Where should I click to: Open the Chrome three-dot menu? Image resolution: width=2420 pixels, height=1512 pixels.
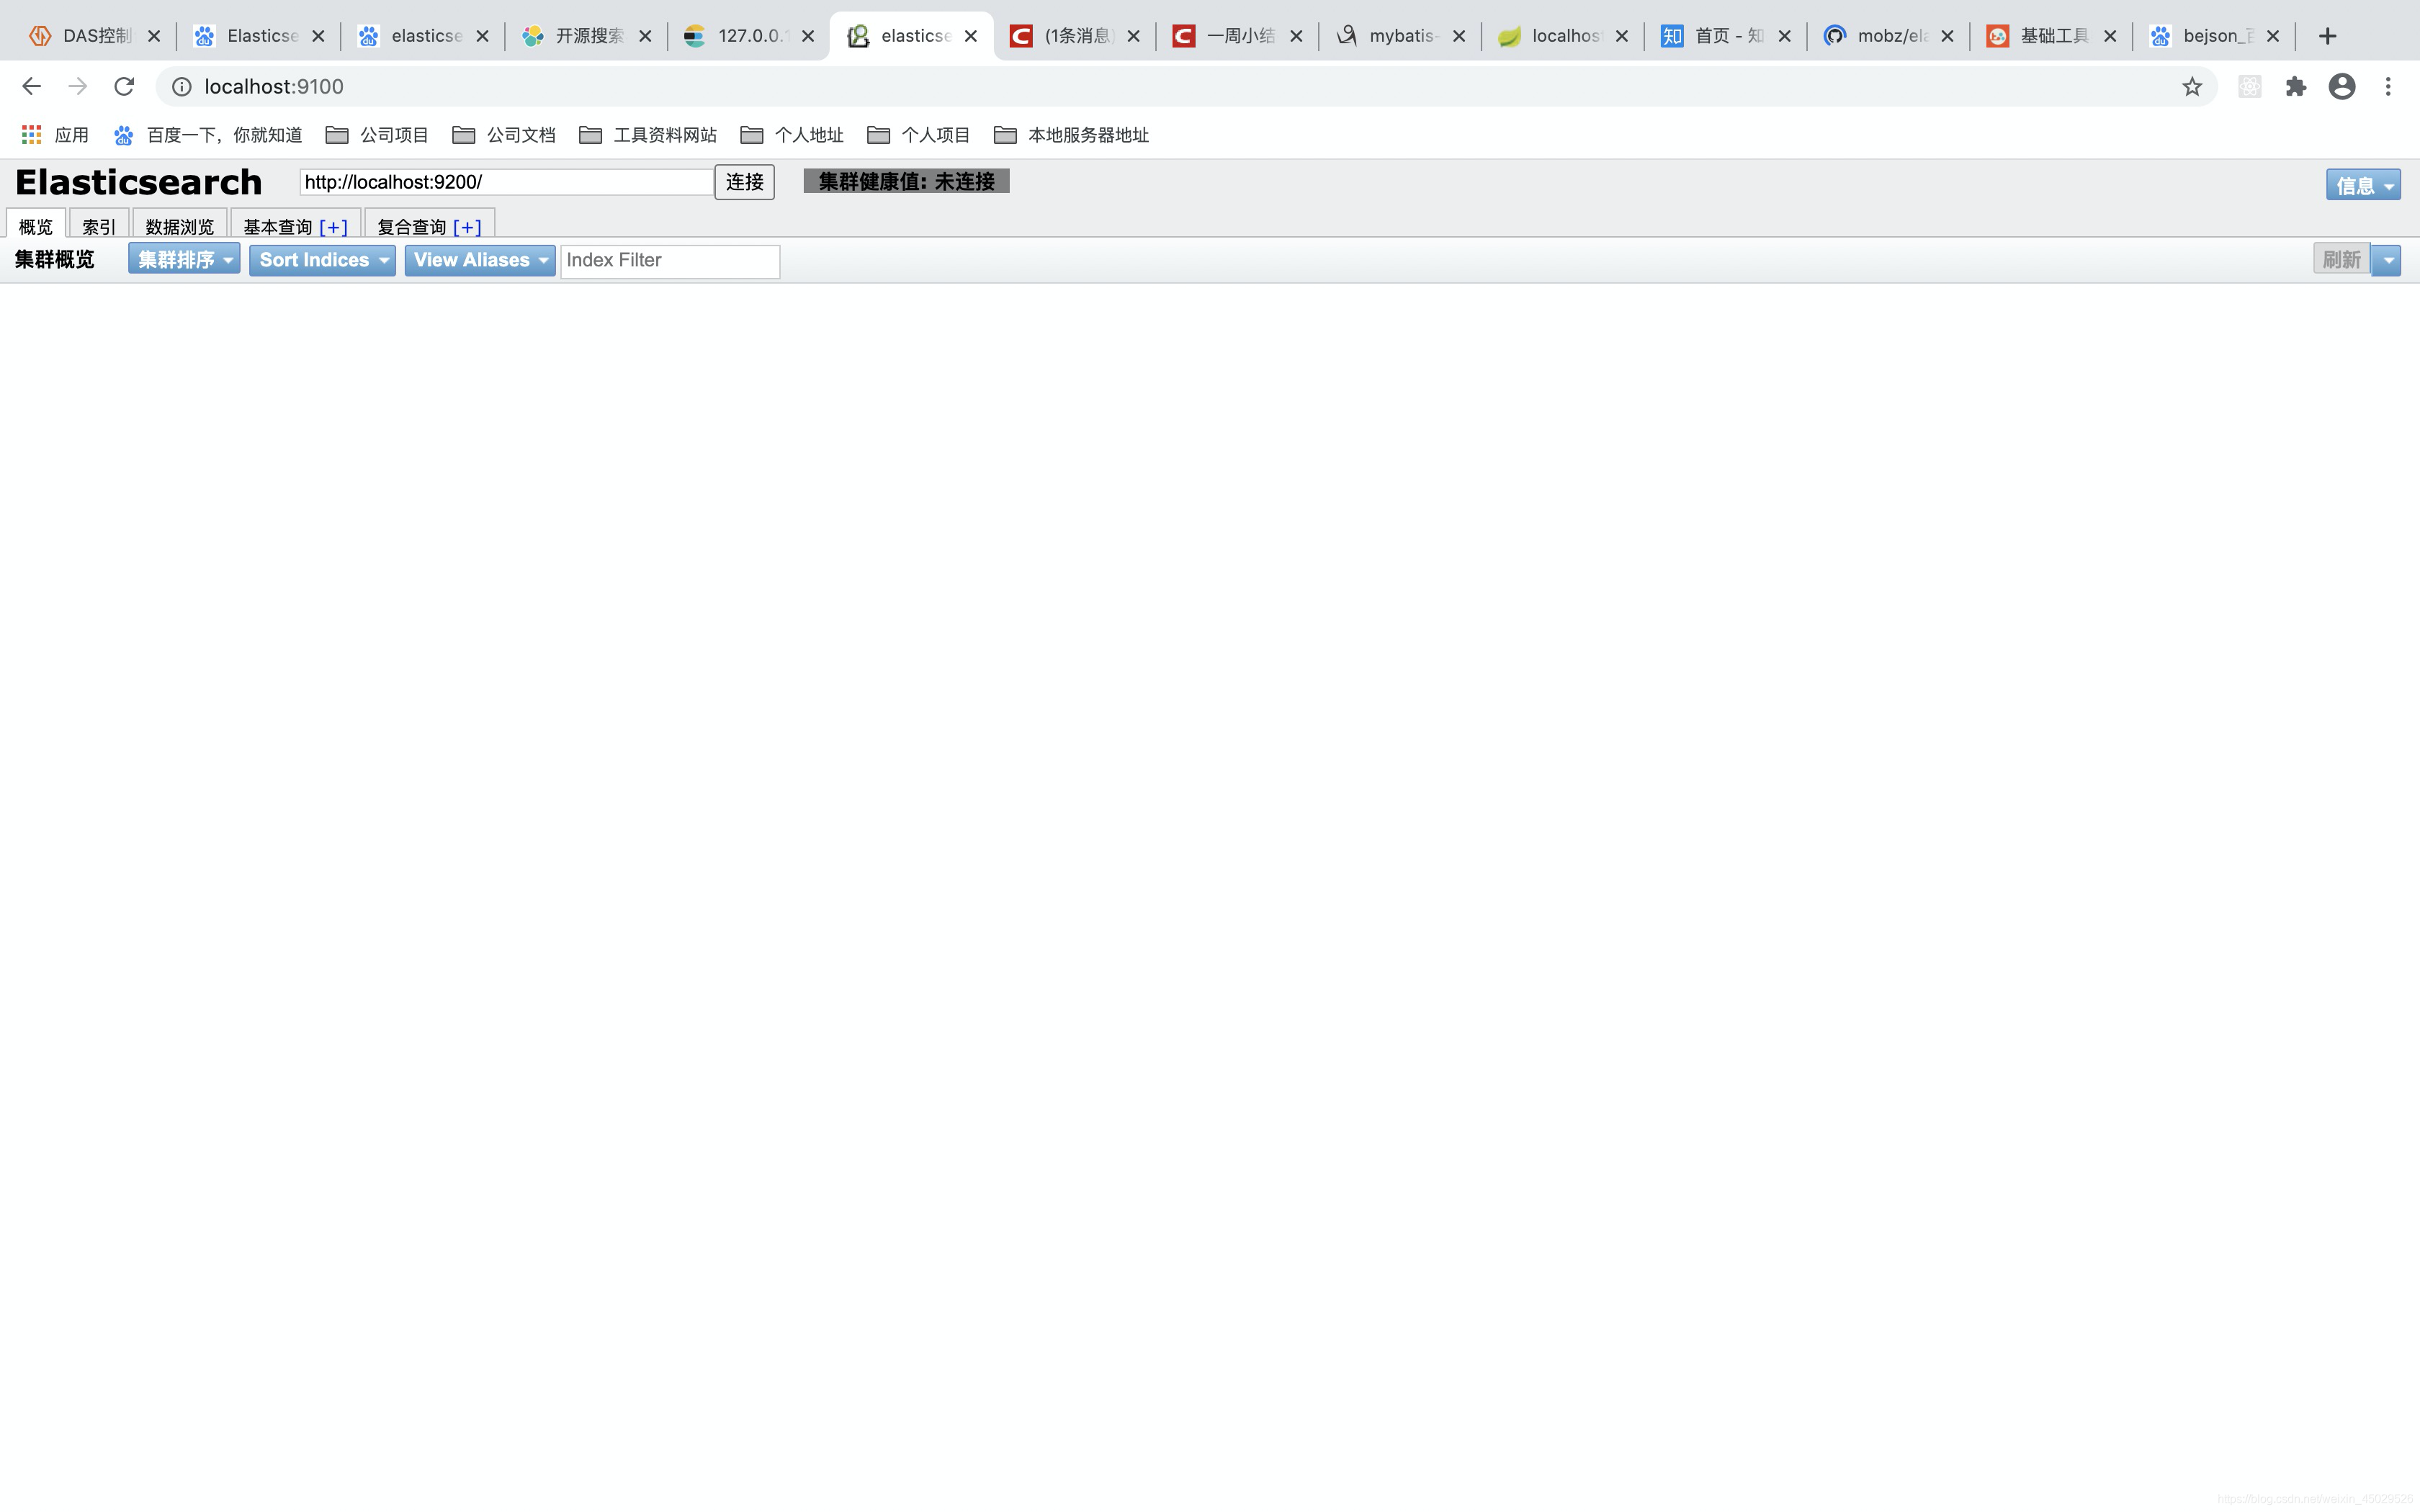coord(2388,87)
